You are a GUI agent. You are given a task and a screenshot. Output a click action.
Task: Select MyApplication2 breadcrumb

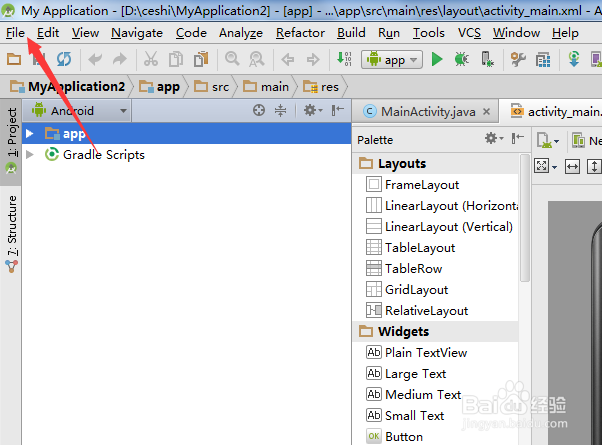point(68,87)
